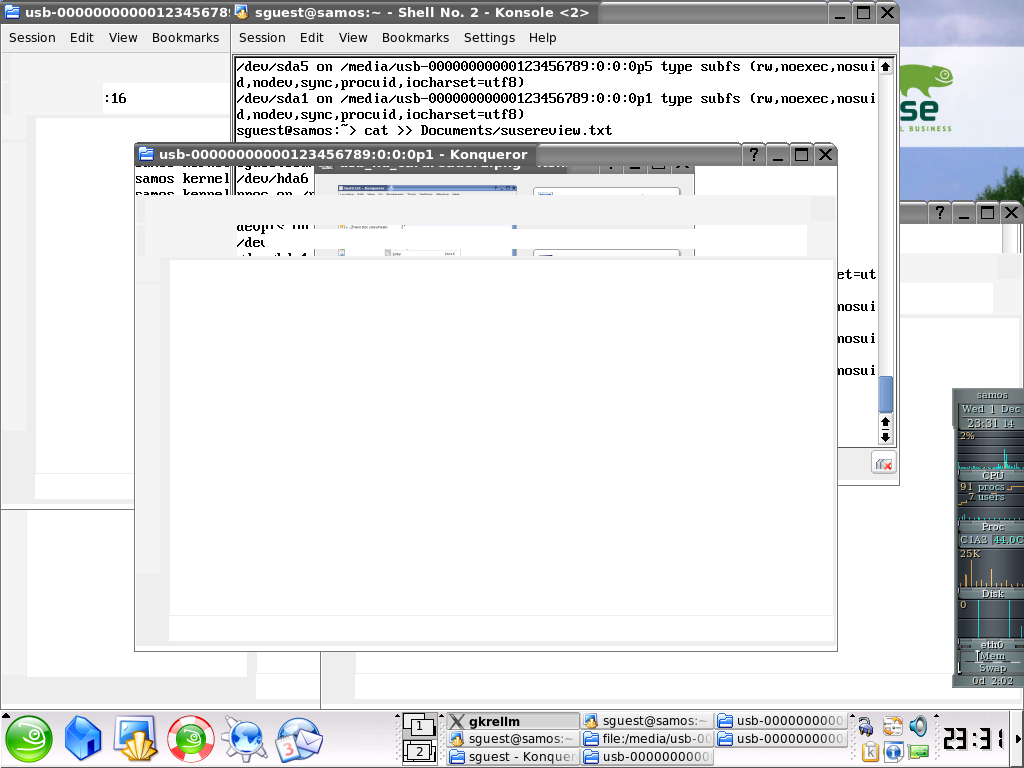Click the samos hostname in gkrellm
The height and width of the screenshot is (768, 1024).
click(992, 395)
